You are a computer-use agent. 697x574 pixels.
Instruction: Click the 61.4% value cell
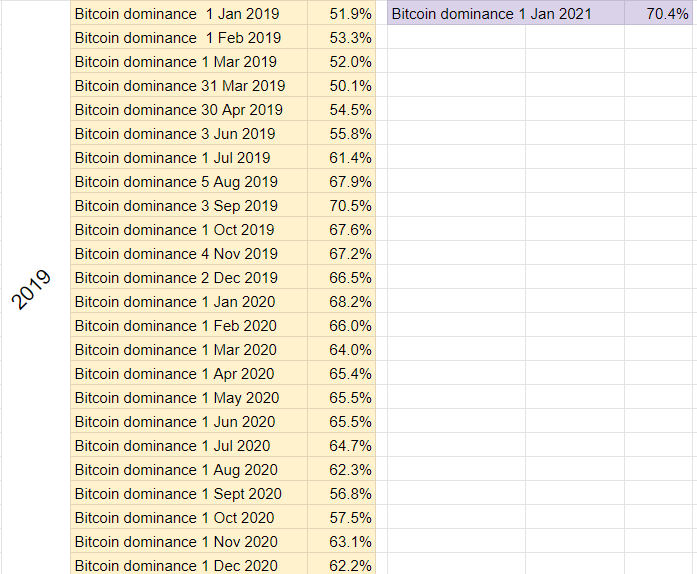point(341,157)
